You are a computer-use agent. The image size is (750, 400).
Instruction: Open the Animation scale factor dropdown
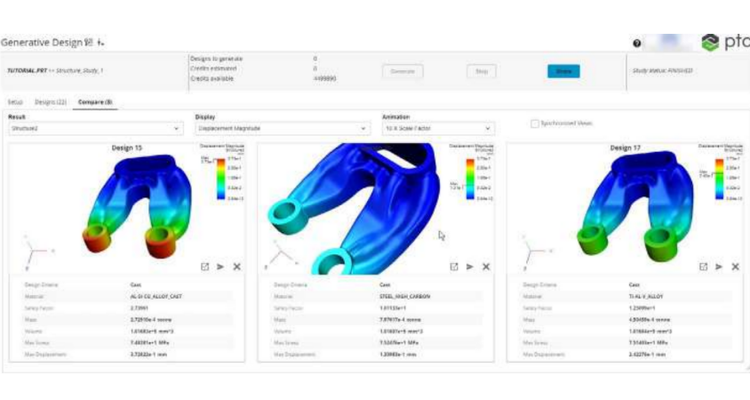click(438, 129)
